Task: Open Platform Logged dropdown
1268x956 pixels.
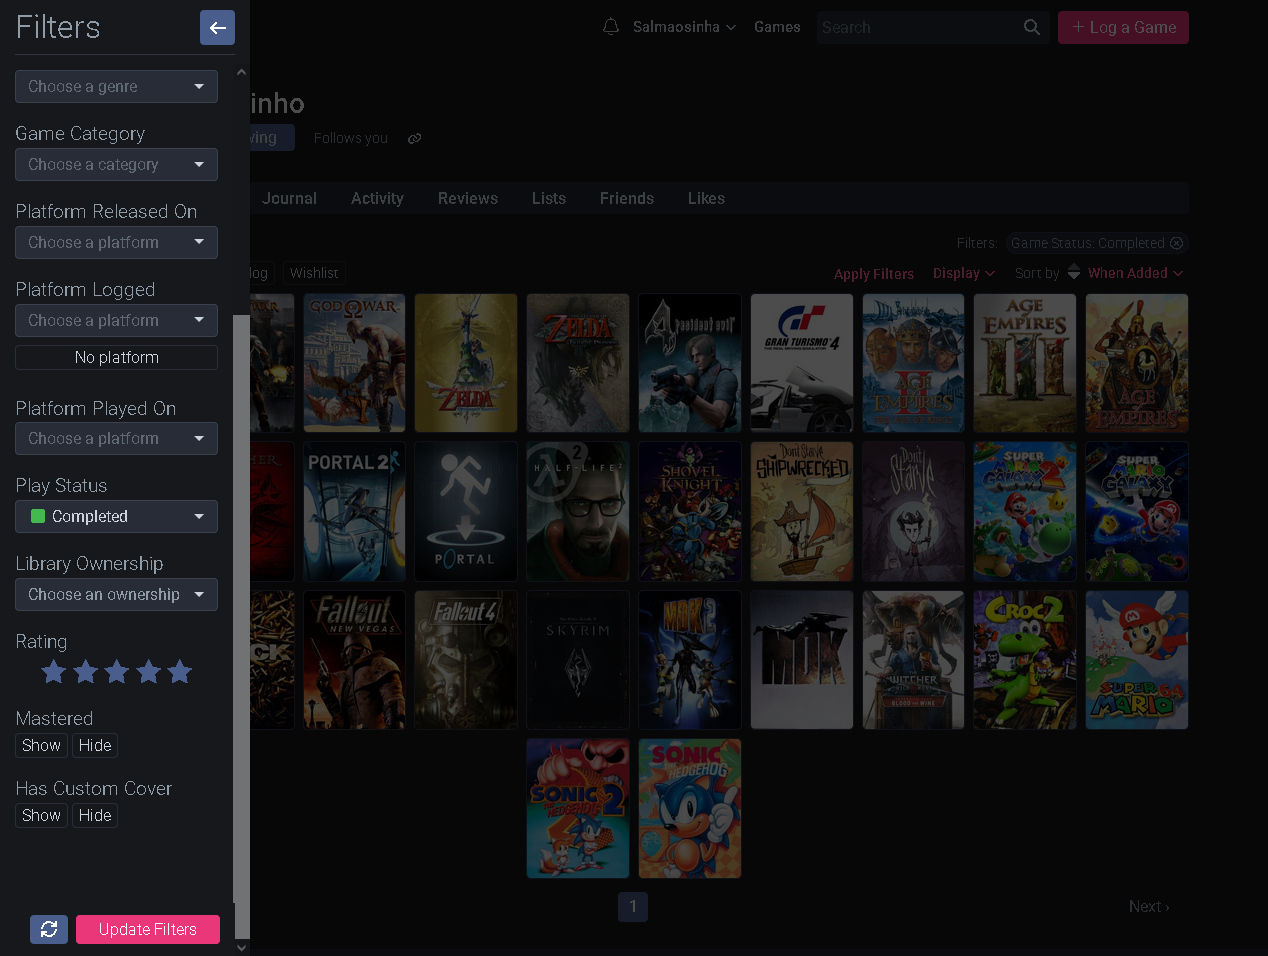Action: 116,321
